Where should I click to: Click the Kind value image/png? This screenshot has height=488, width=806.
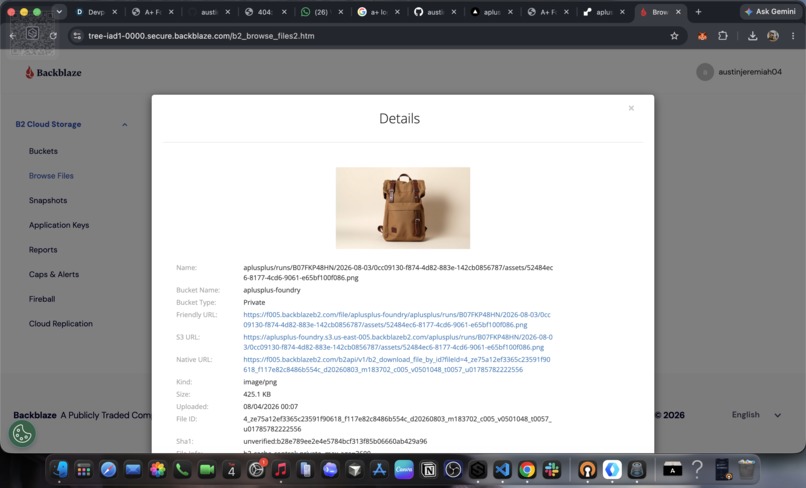(x=260, y=382)
